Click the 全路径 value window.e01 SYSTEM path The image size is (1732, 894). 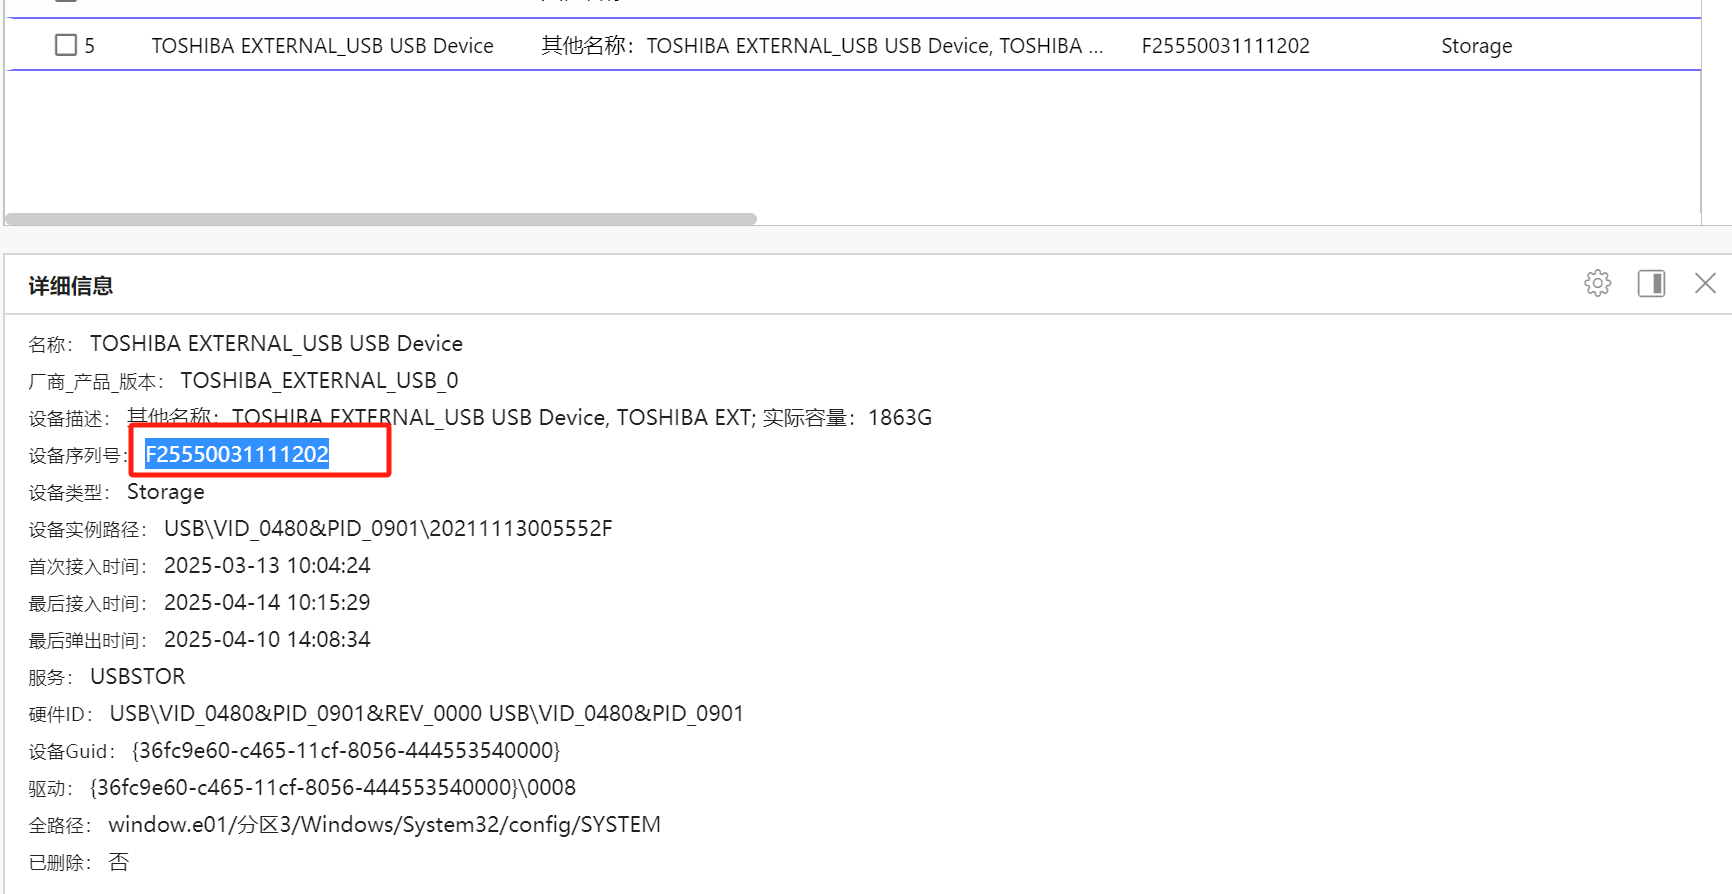[x=384, y=825]
